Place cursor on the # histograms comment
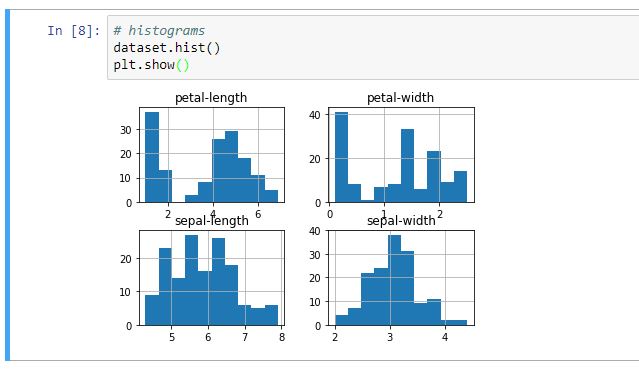The width and height of the screenshot is (639, 369). pos(159,31)
